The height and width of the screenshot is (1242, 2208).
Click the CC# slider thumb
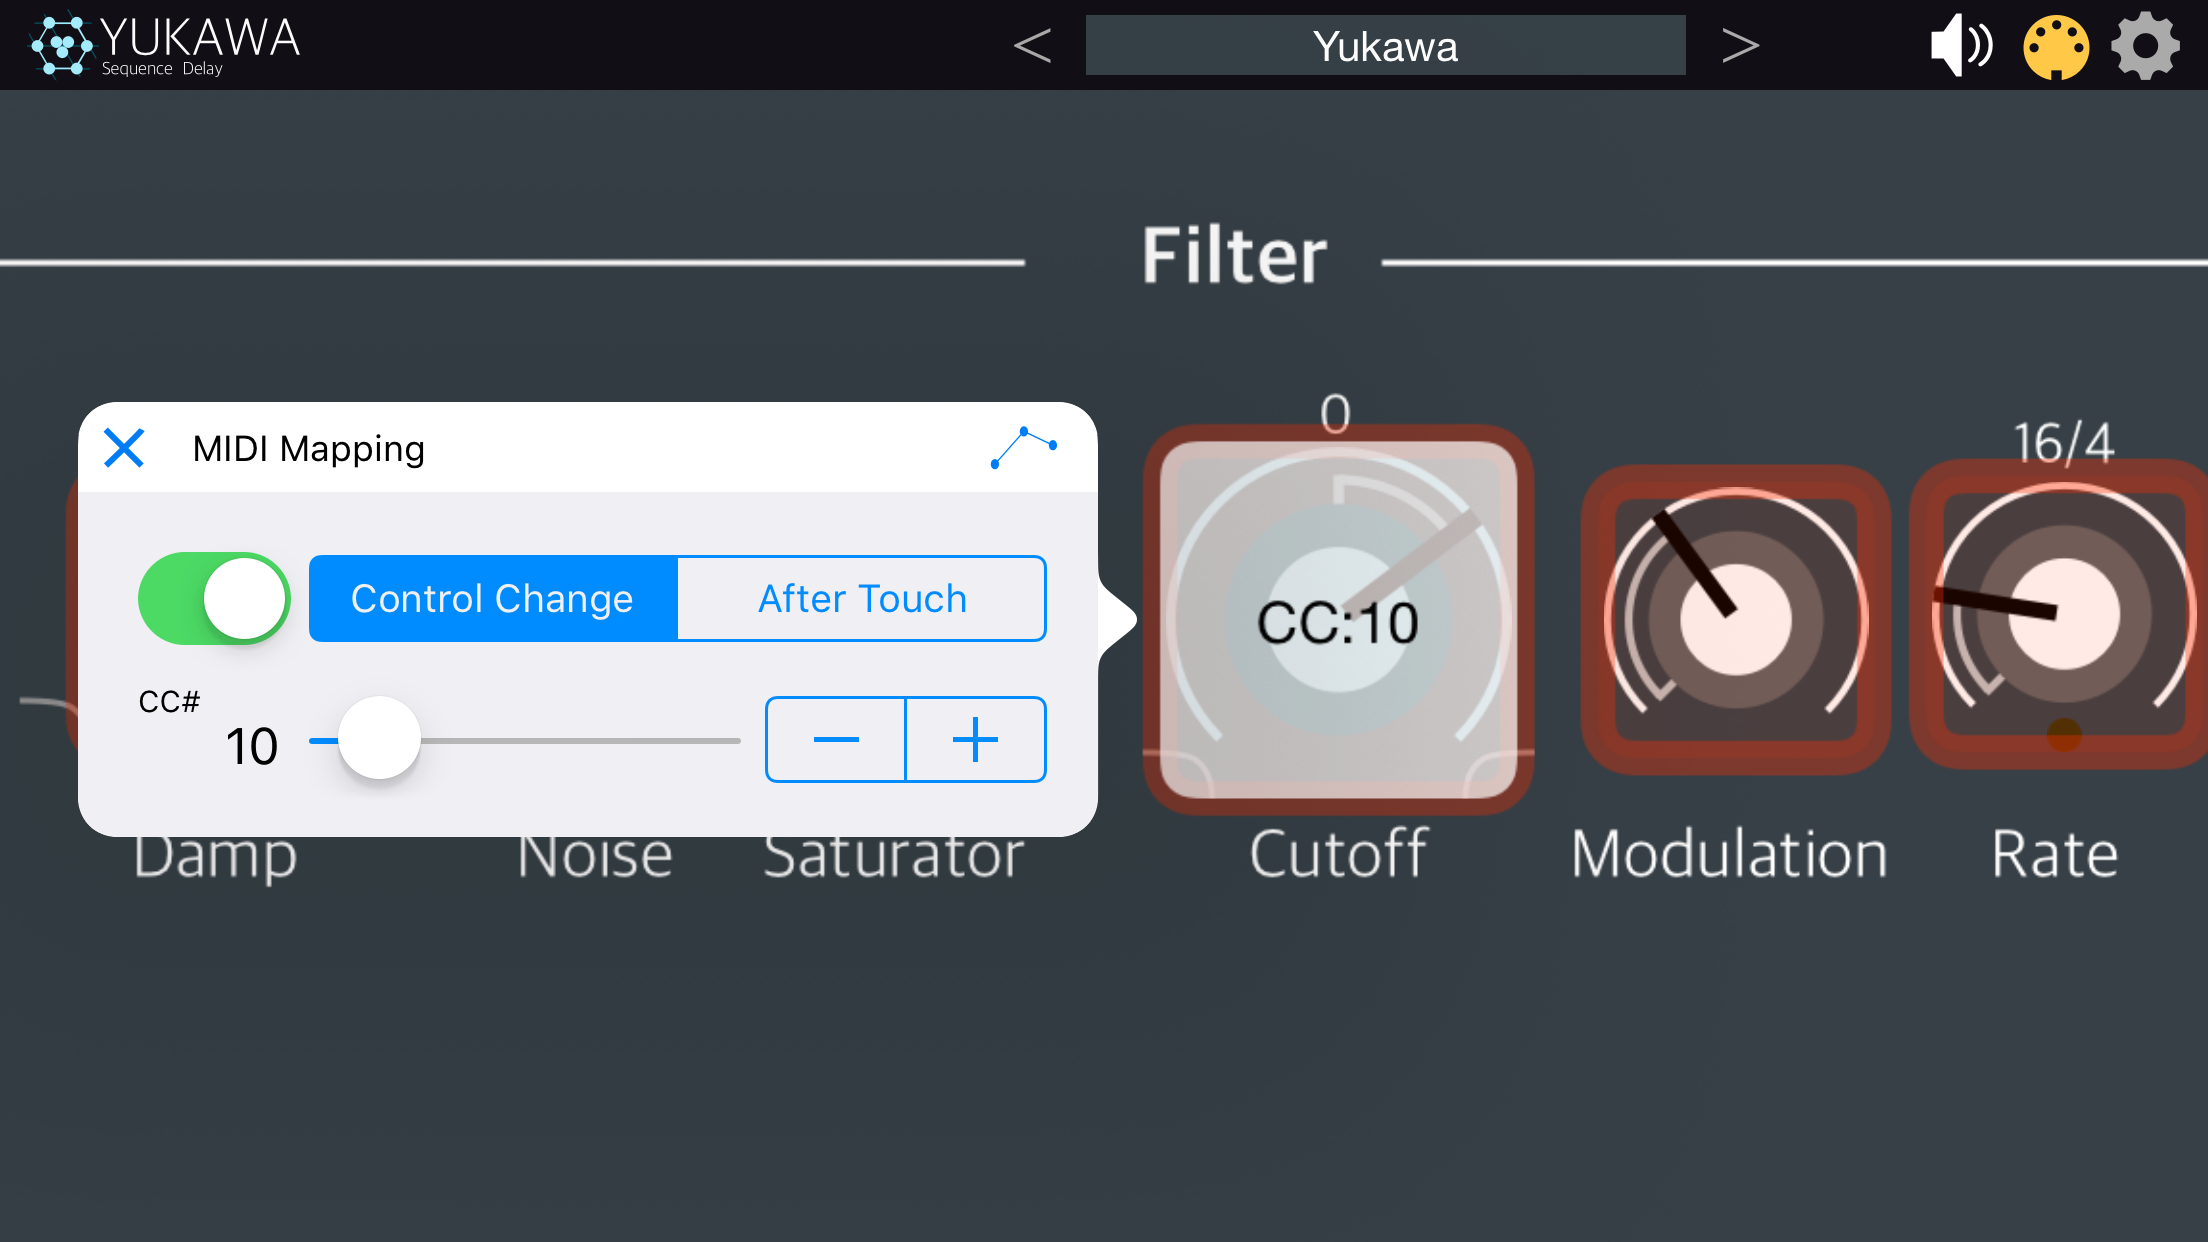click(x=379, y=739)
